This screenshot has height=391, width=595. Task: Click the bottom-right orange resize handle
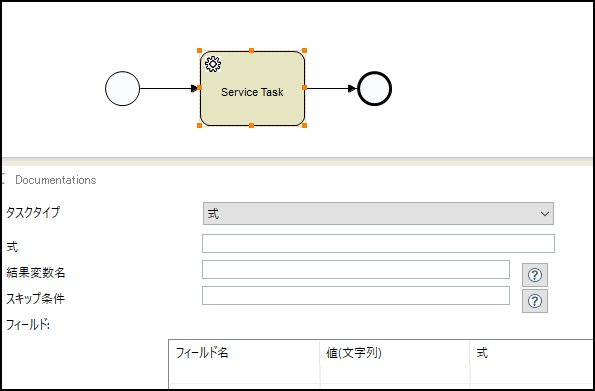(304, 125)
